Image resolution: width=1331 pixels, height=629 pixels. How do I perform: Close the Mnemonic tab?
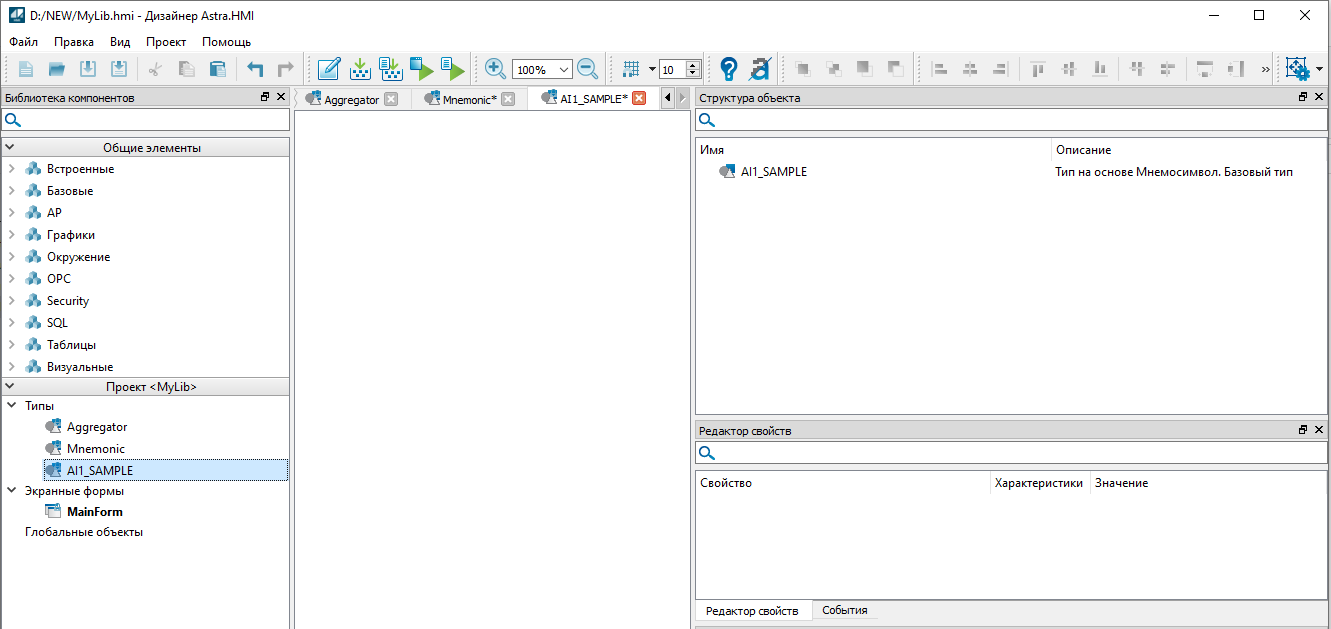coord(508,99)
